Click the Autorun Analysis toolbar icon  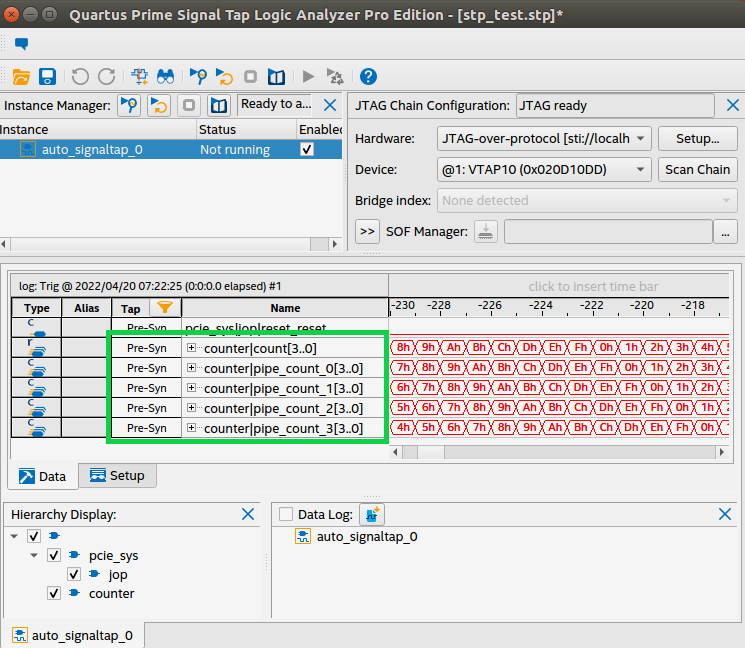(225, 77)
